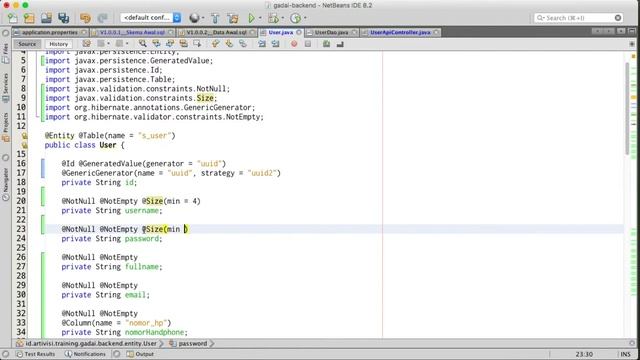Expand the Run Project dropdown arrow
The width and height of the screenshot is (640, 360).
click(260, 18)
